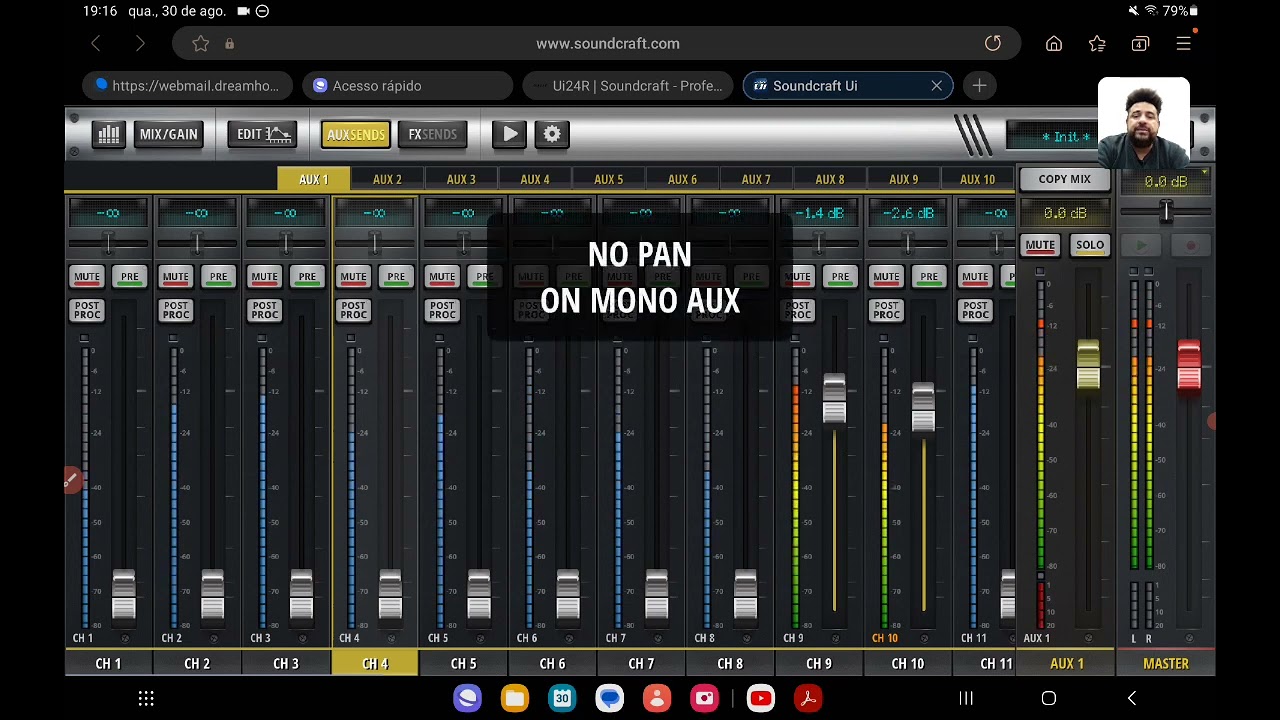Select the MASTER strip label
Screen dimensions: 1280x720
(1166, 663)
